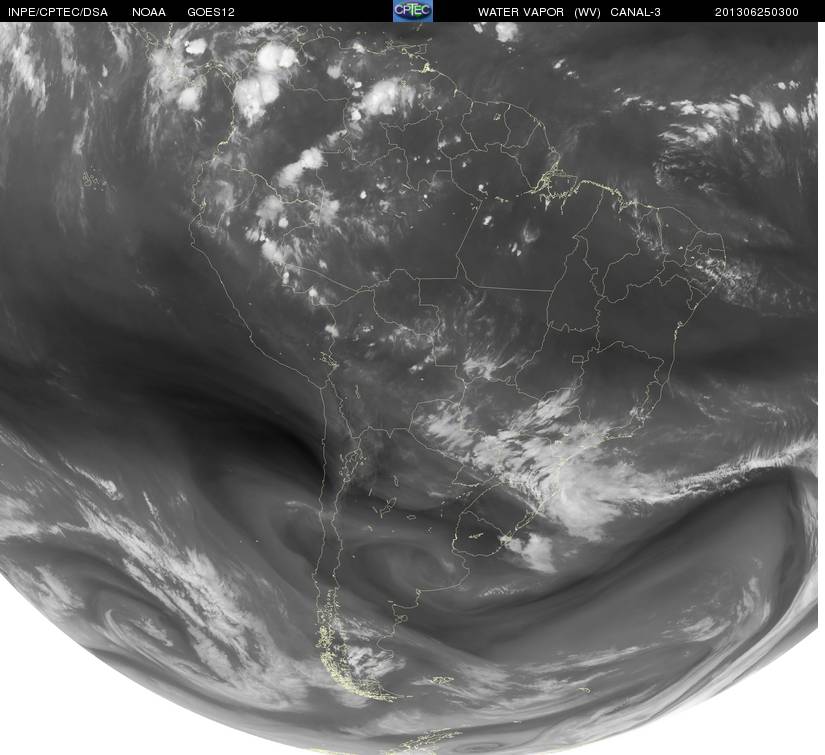Click the NOAA label in header
This screenshot has width=825, height=755.
(149, 12)
